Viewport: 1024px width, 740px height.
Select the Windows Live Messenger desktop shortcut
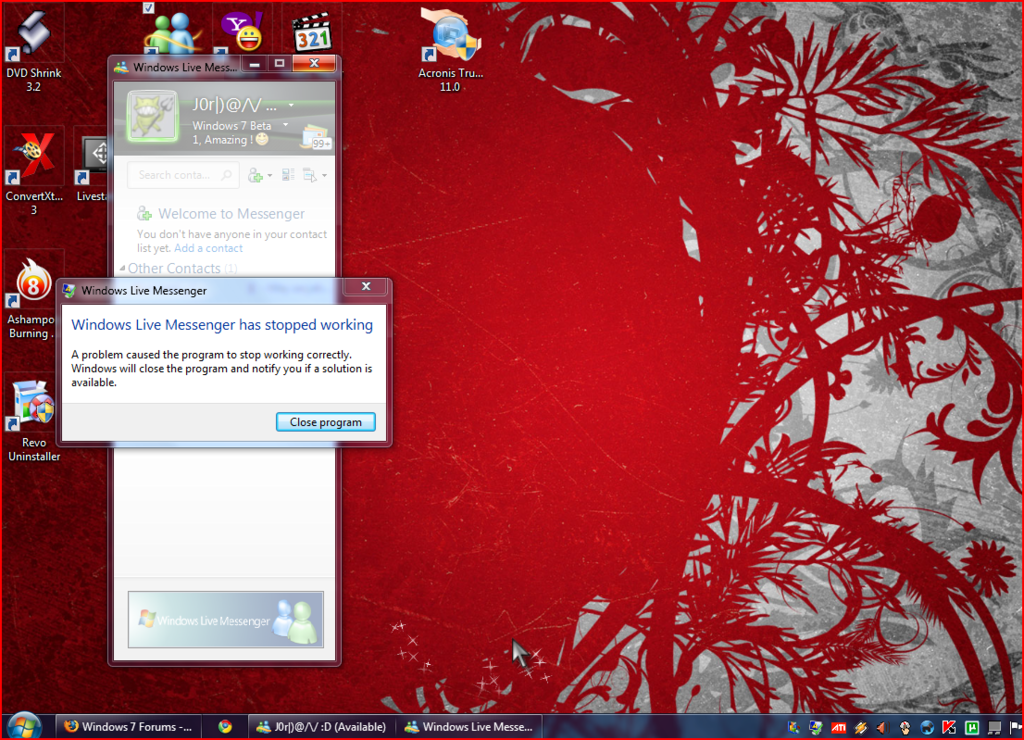tap(172, 33)
